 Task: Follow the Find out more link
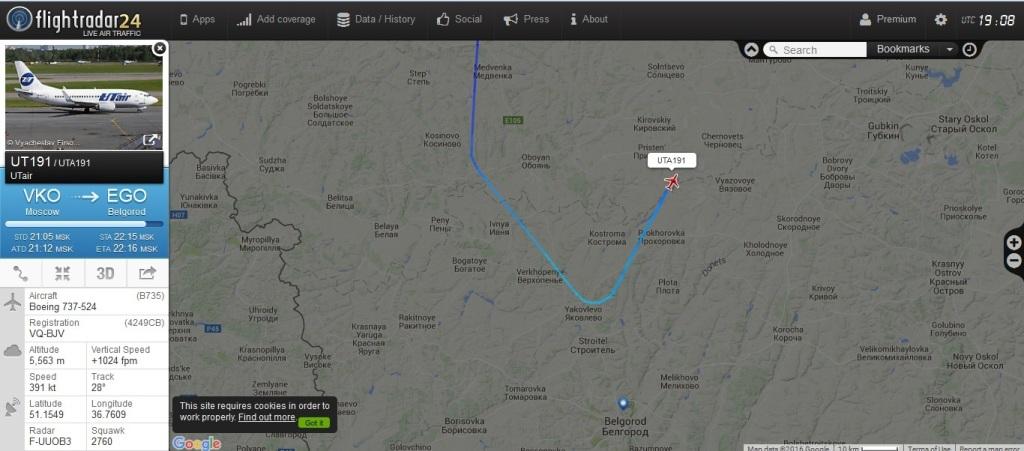266,417
